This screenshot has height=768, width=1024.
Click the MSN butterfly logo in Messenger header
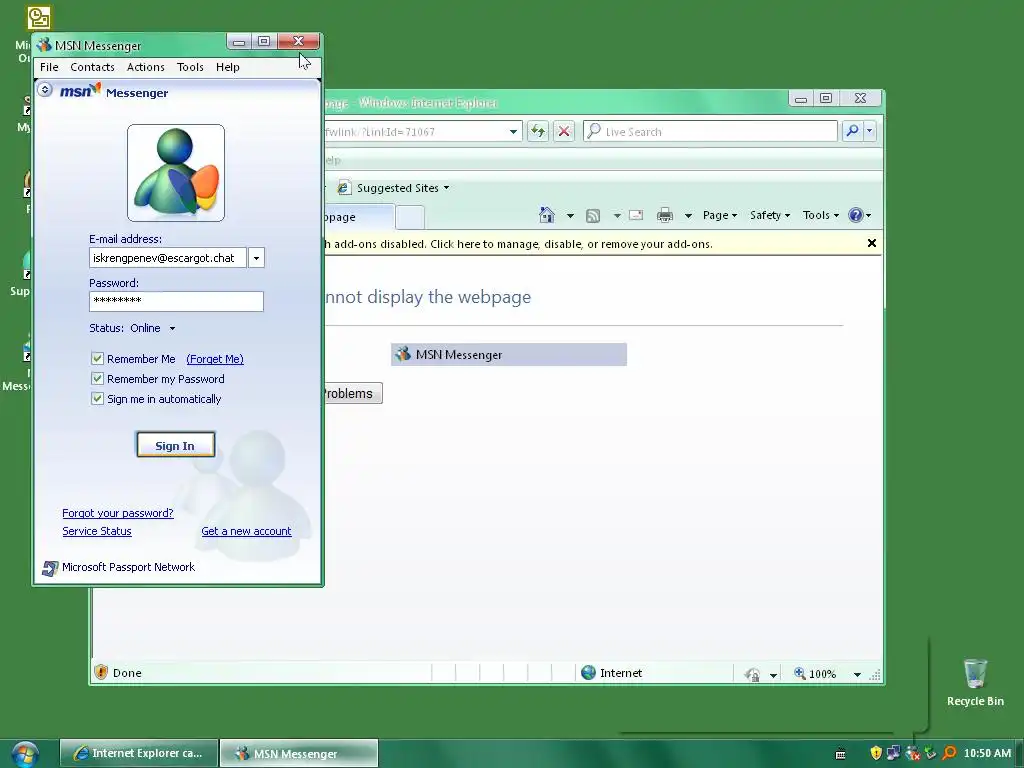point(80,90)
